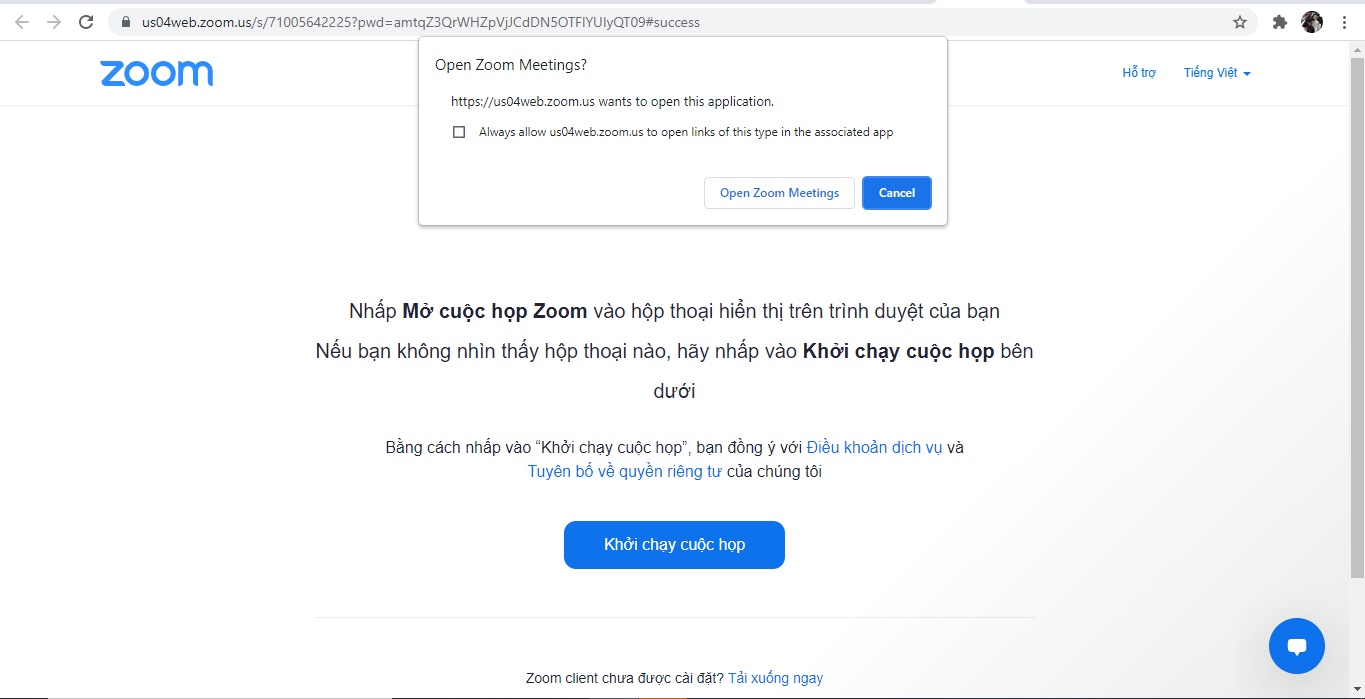Open the Chrome profile avatar
This screenshot has height=699, width=1365.
click(x=1312, y=22)
